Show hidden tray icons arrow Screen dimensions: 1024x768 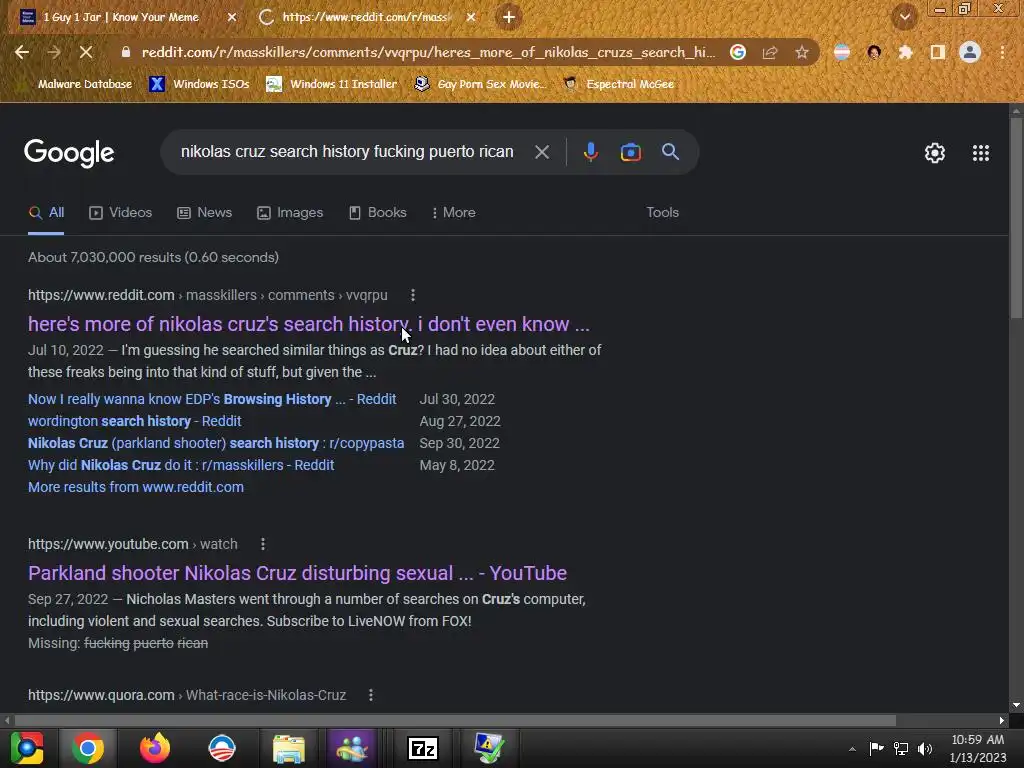coord(852,749)
